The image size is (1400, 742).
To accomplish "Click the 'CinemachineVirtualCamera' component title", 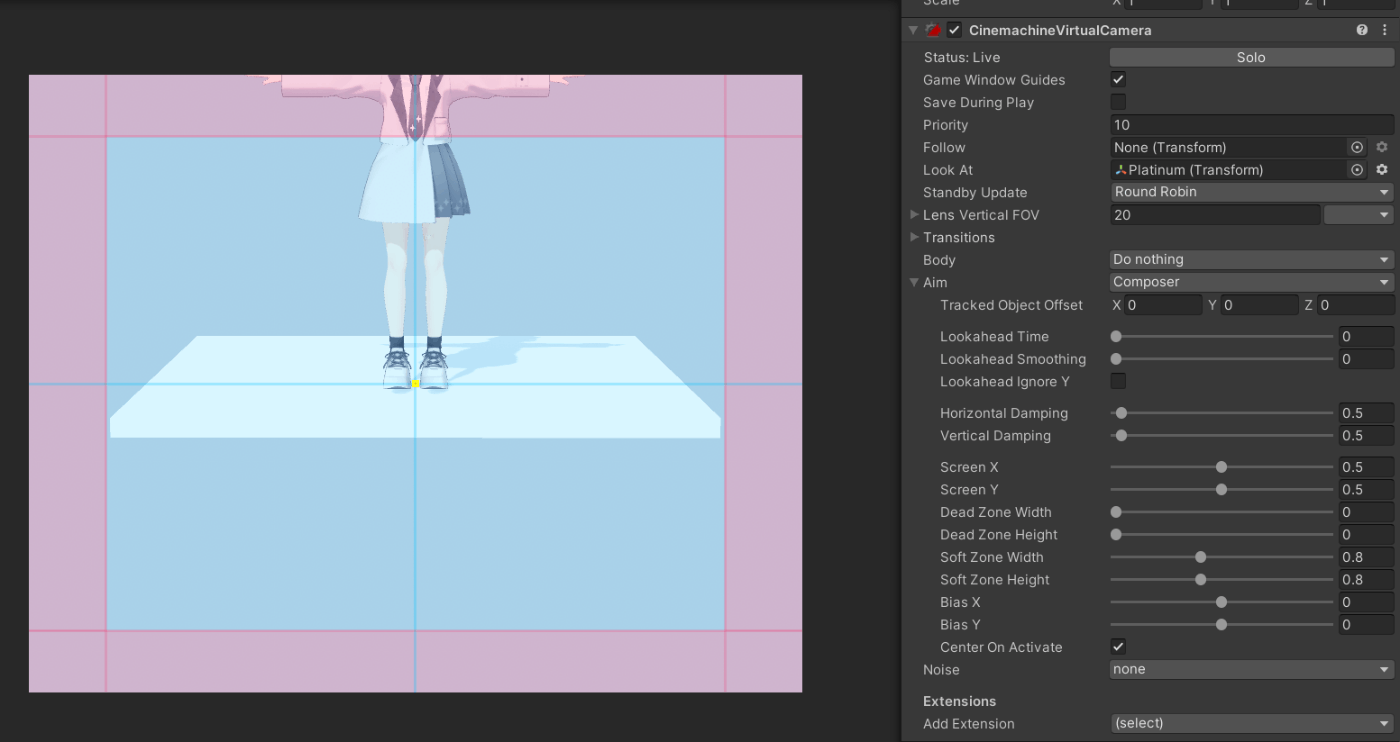I will [1060, 30].
